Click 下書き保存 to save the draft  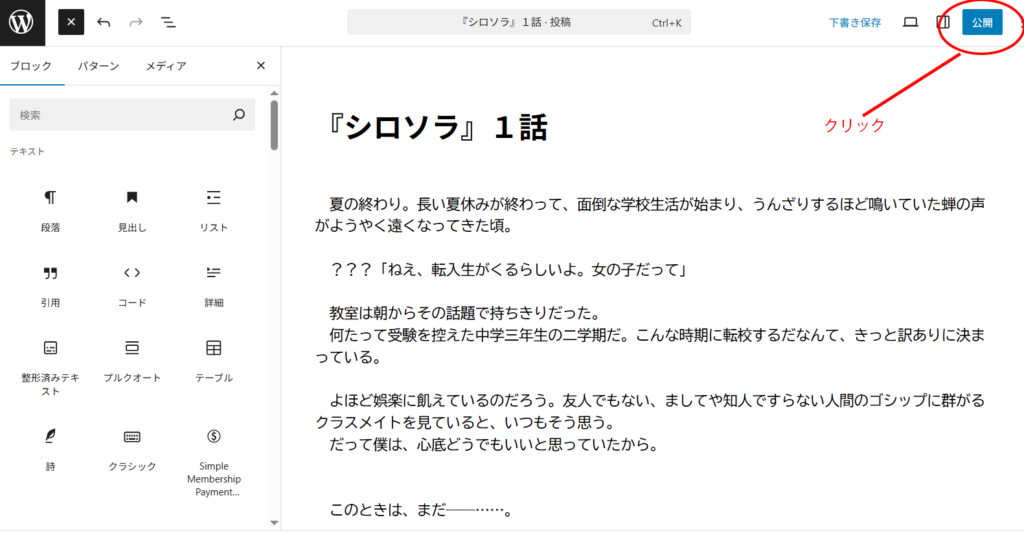coord(855,23)
